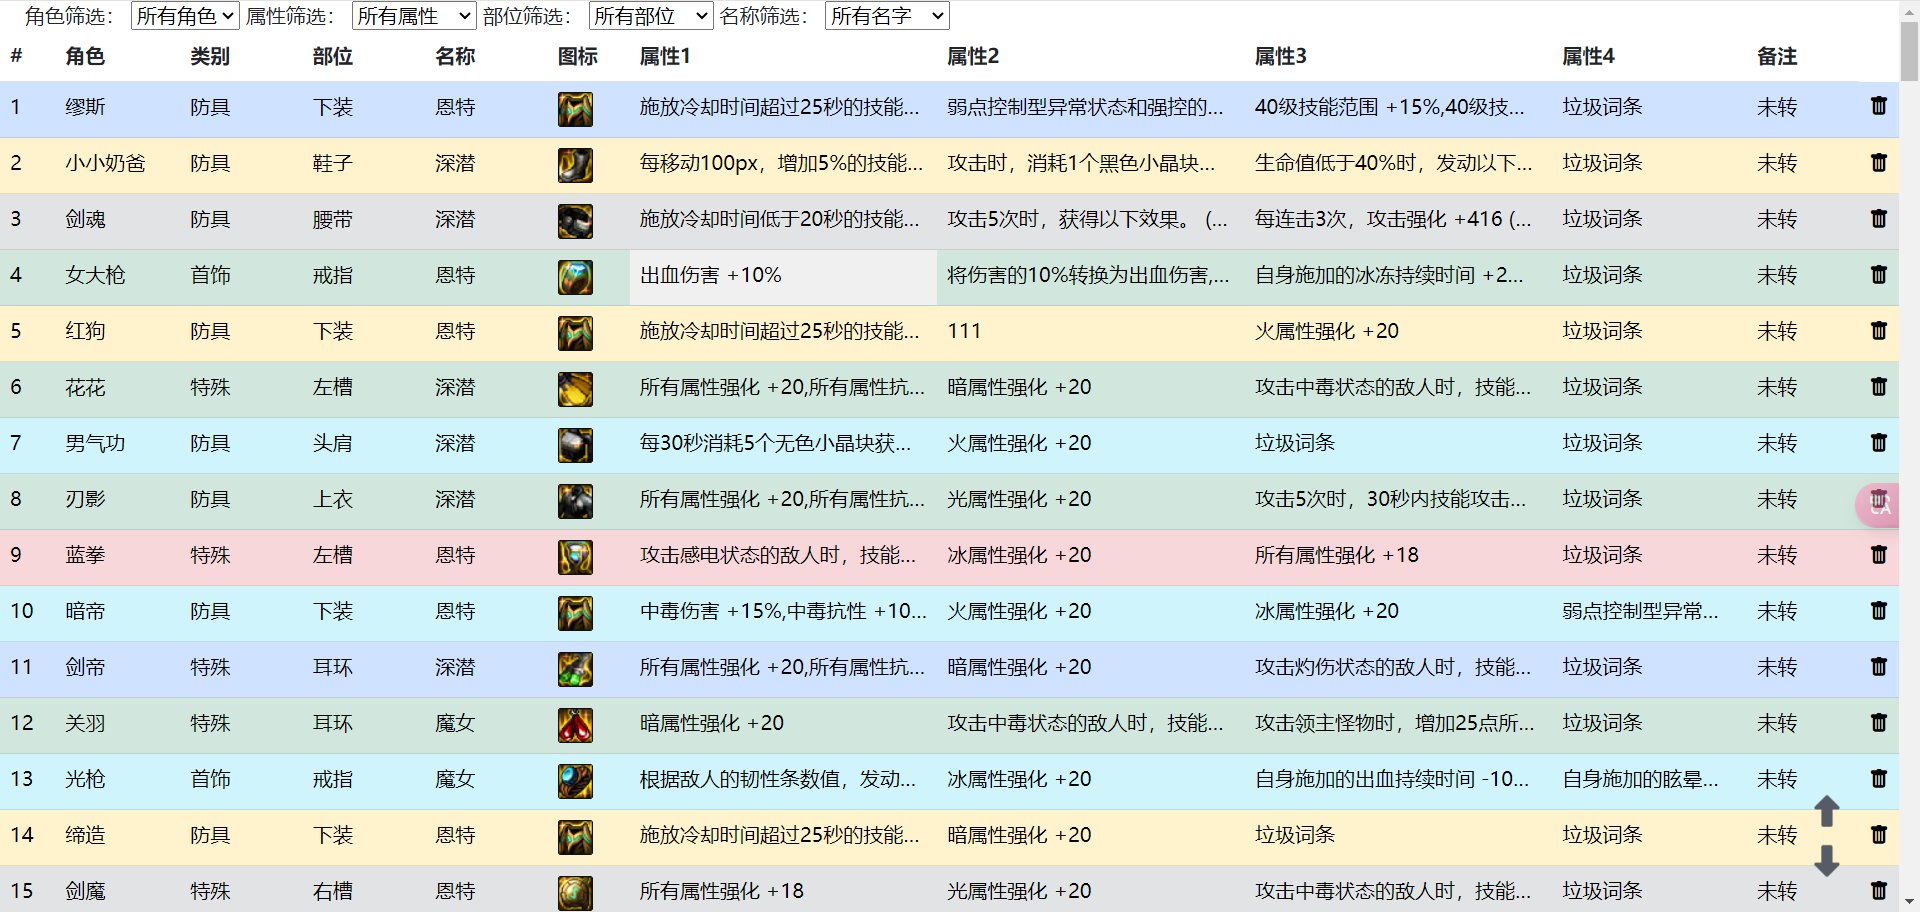
Task: Click 弱点控制型异常 cell in row 10 暗帝
Action: 1649,613
